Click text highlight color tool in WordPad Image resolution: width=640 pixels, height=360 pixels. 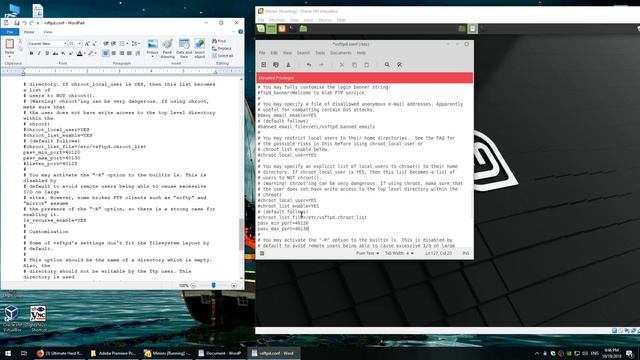click(x=91, y=53)
